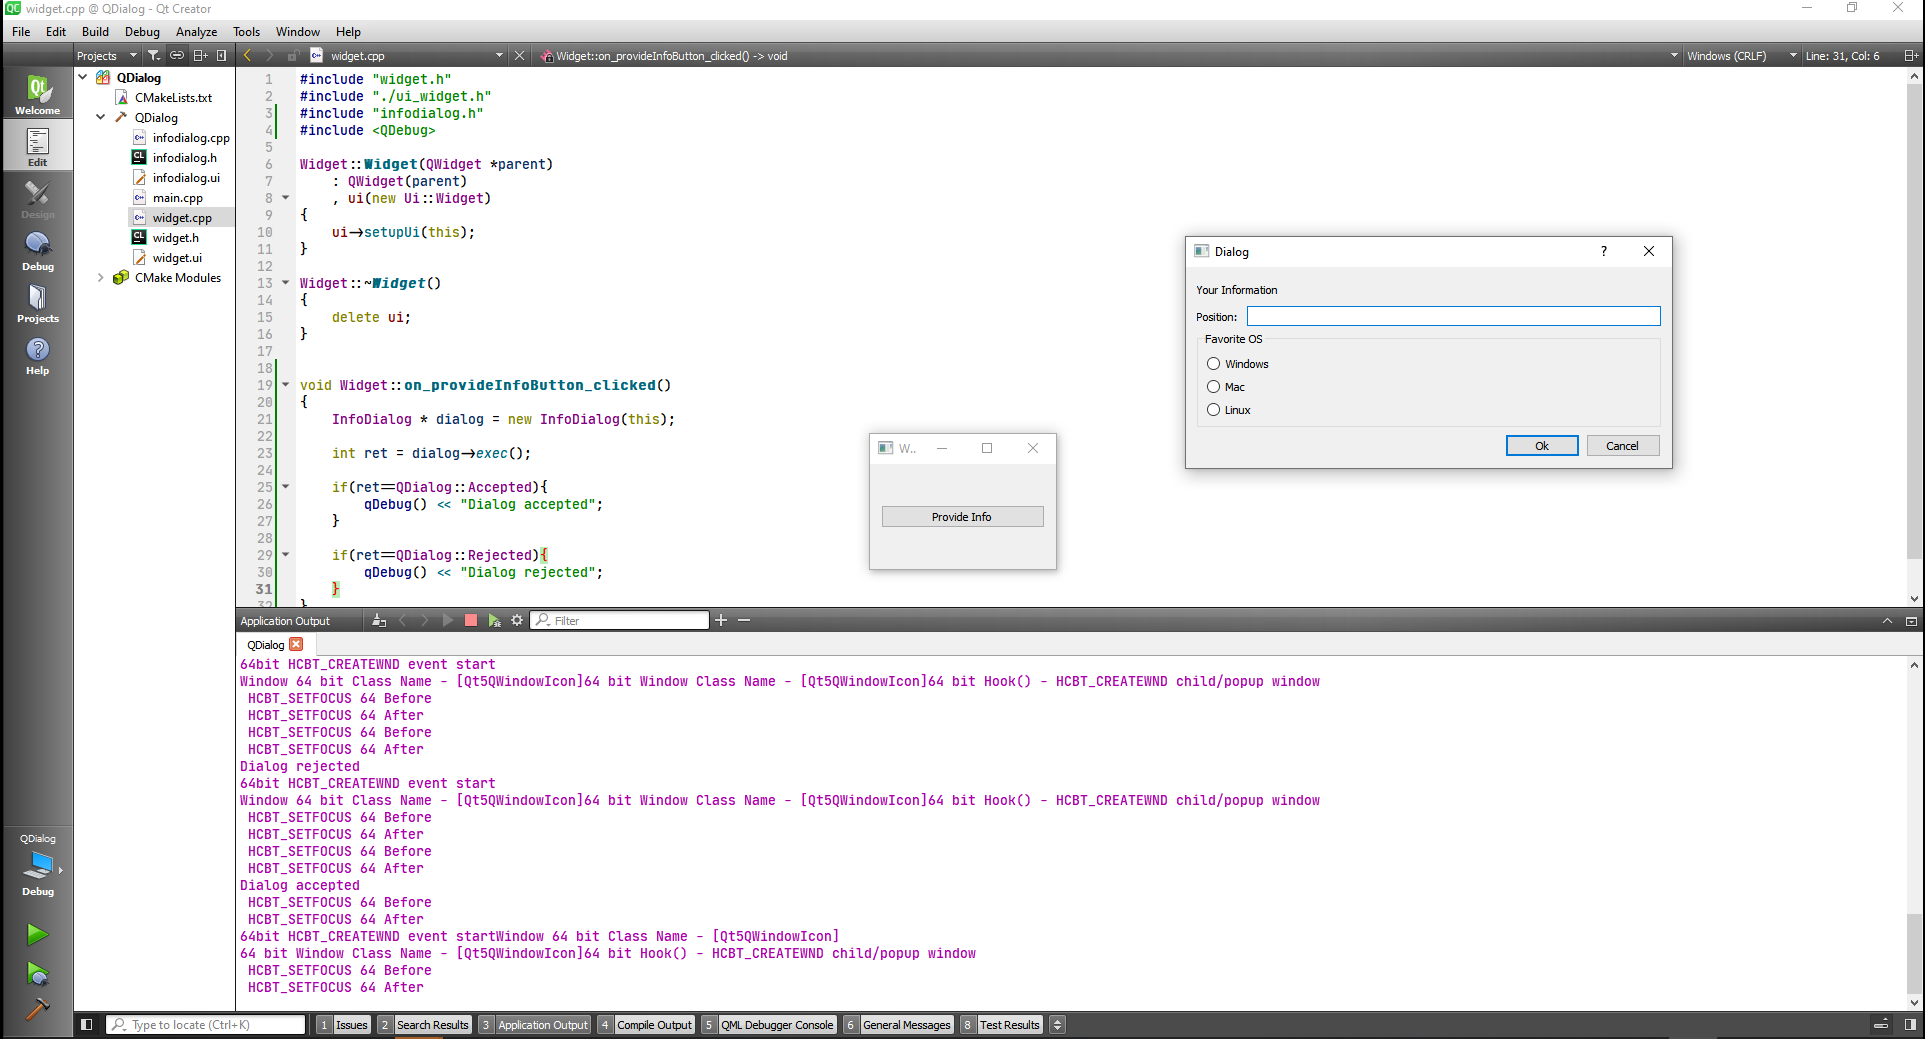Toggle left sidebar visibility in status bar
The width and height of the screenshot is (1925, 1039).
pos(87,1024)
